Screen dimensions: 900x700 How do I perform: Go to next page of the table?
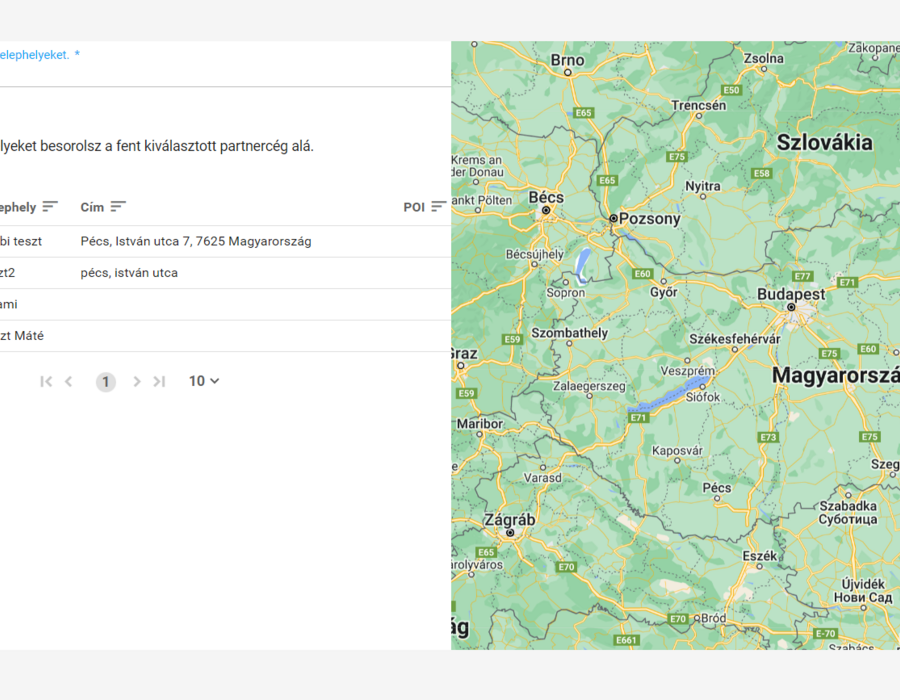[x=137, y=382]
